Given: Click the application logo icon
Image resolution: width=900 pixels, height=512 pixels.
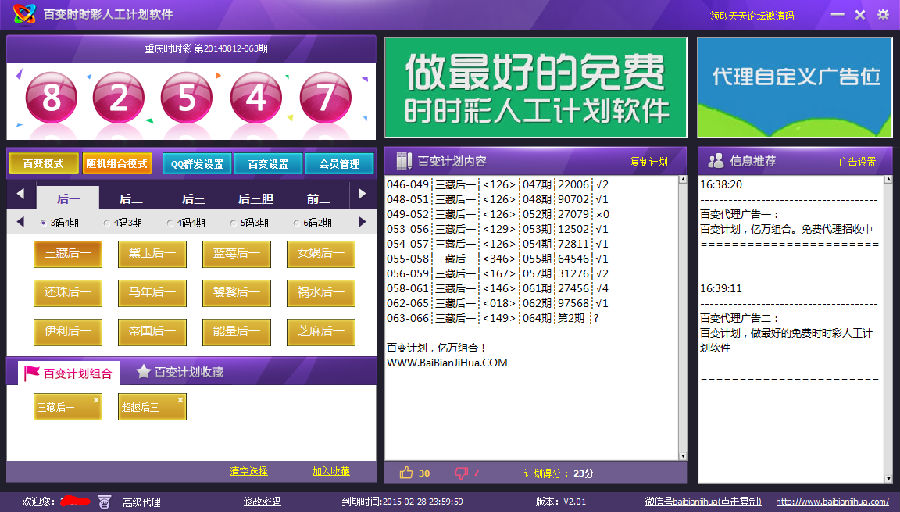Looking at the screenshot, I should coord(24,14).
